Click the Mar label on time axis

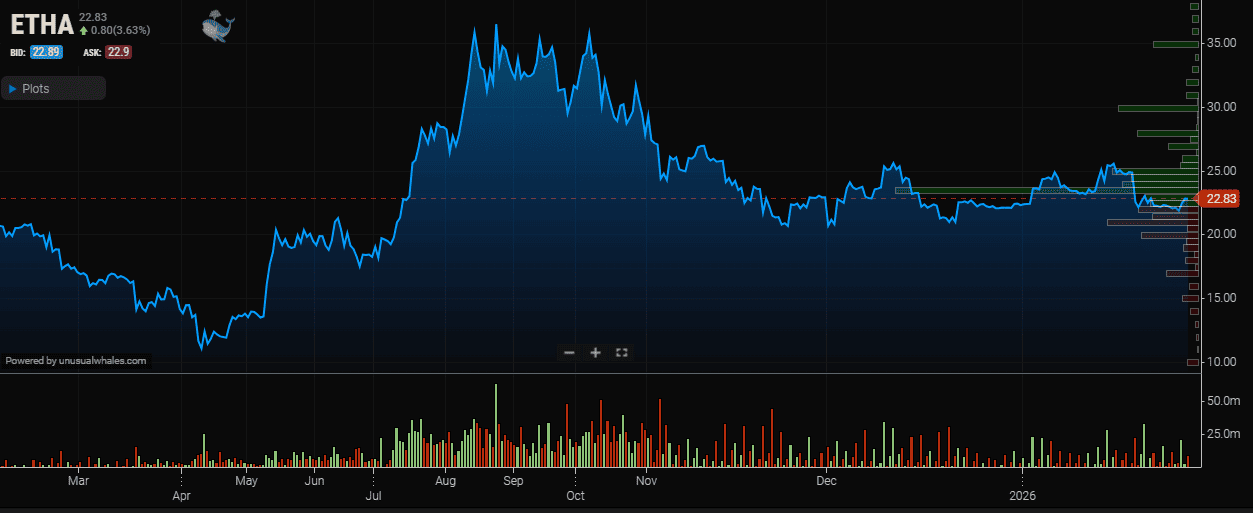click(78, 481)
